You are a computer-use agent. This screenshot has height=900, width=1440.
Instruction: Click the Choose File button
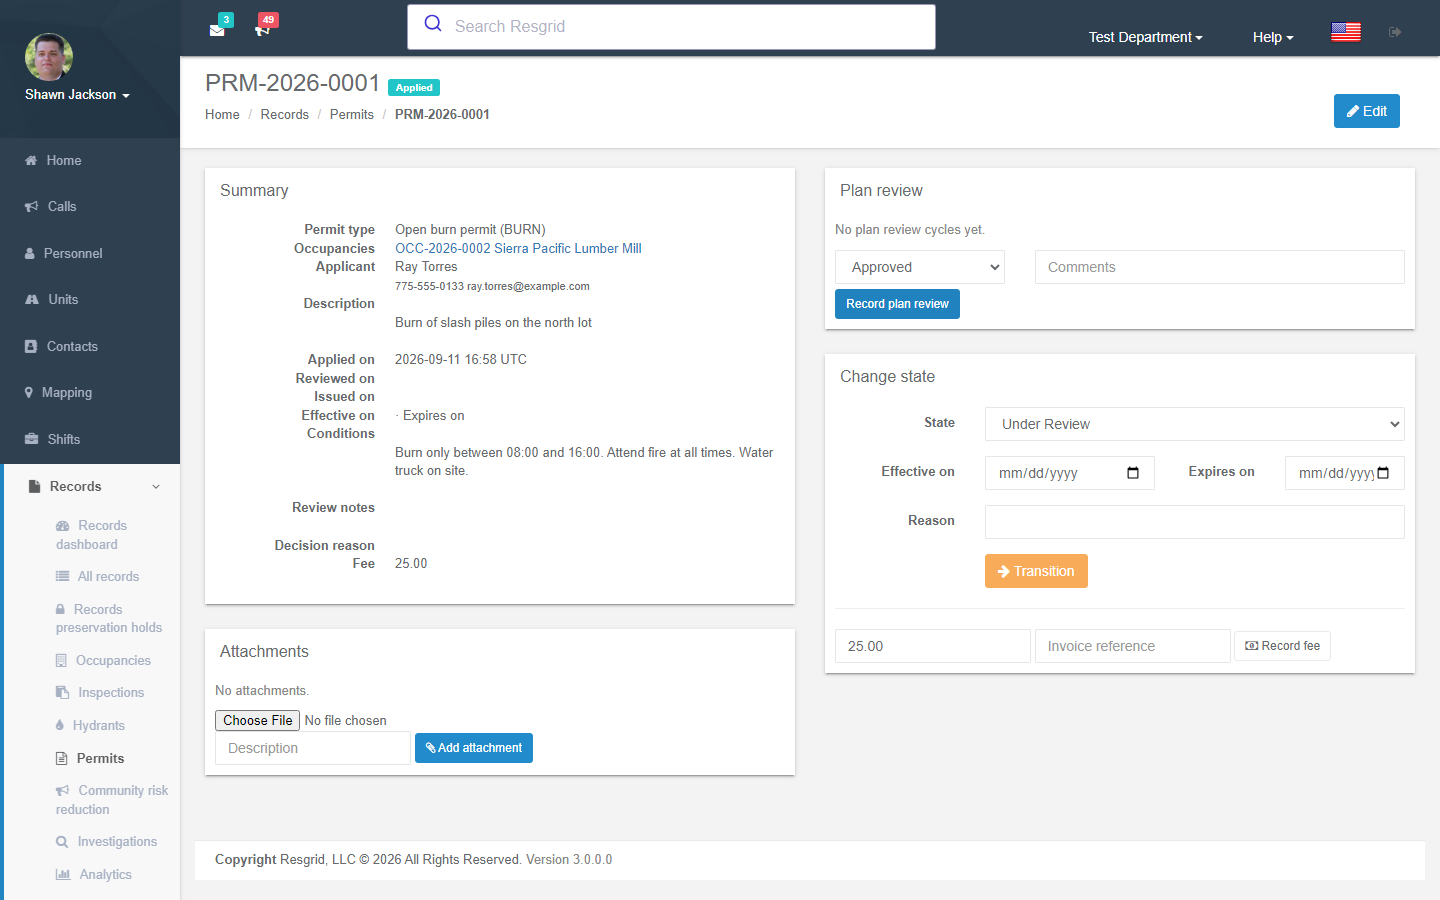pyautogui.click(x=258, y=720)
